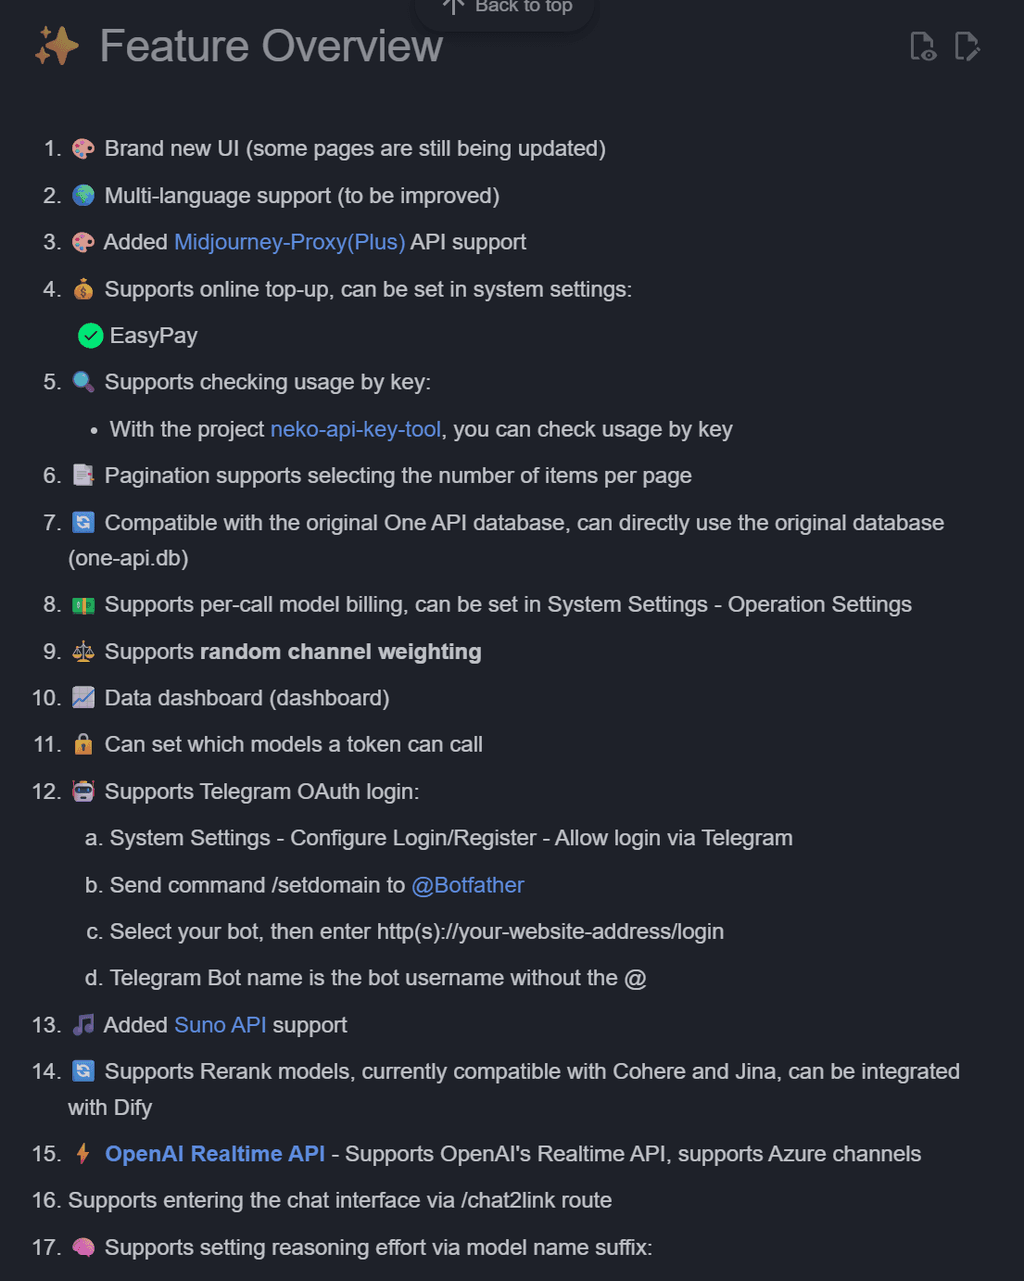Click the robot icon beside Telegram OAuth
The height and width of the screenshot is (1281, 1024).
(x=83, y=792)
